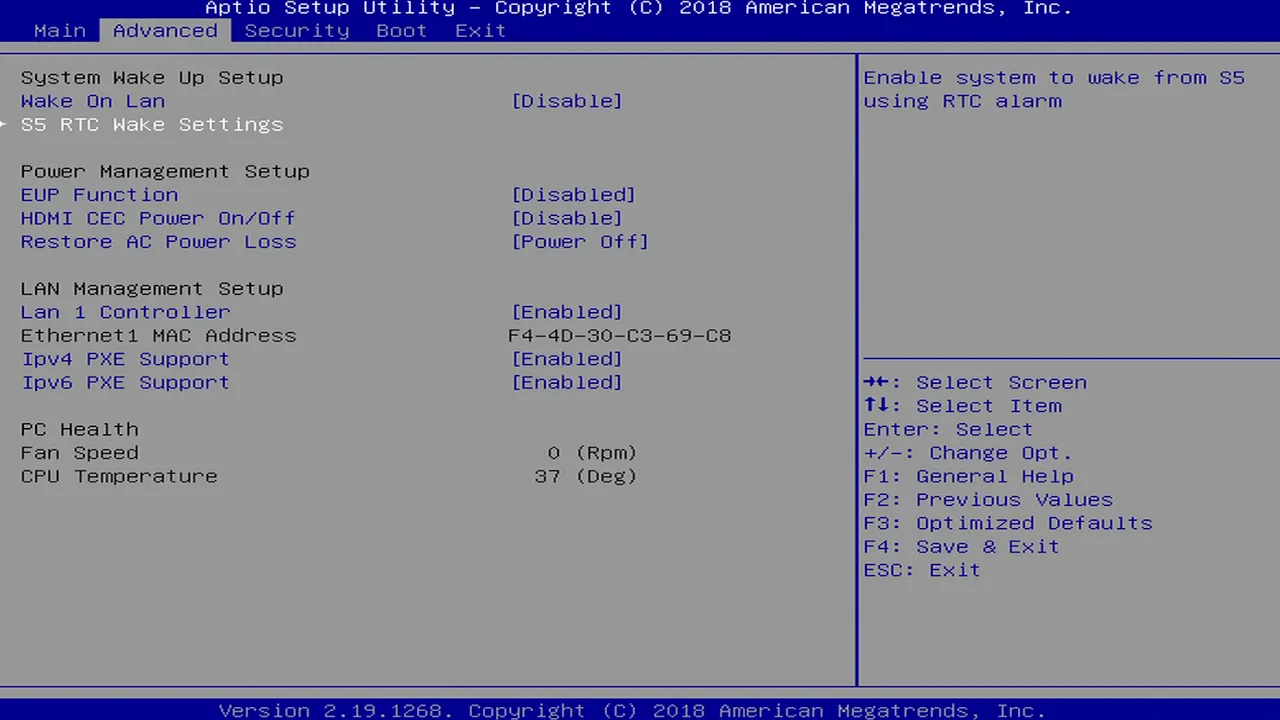Click the MAC address F4-4D-30-C3-69-C8
The height and width of the screenshot is (720, 1280).
(620, 336)
